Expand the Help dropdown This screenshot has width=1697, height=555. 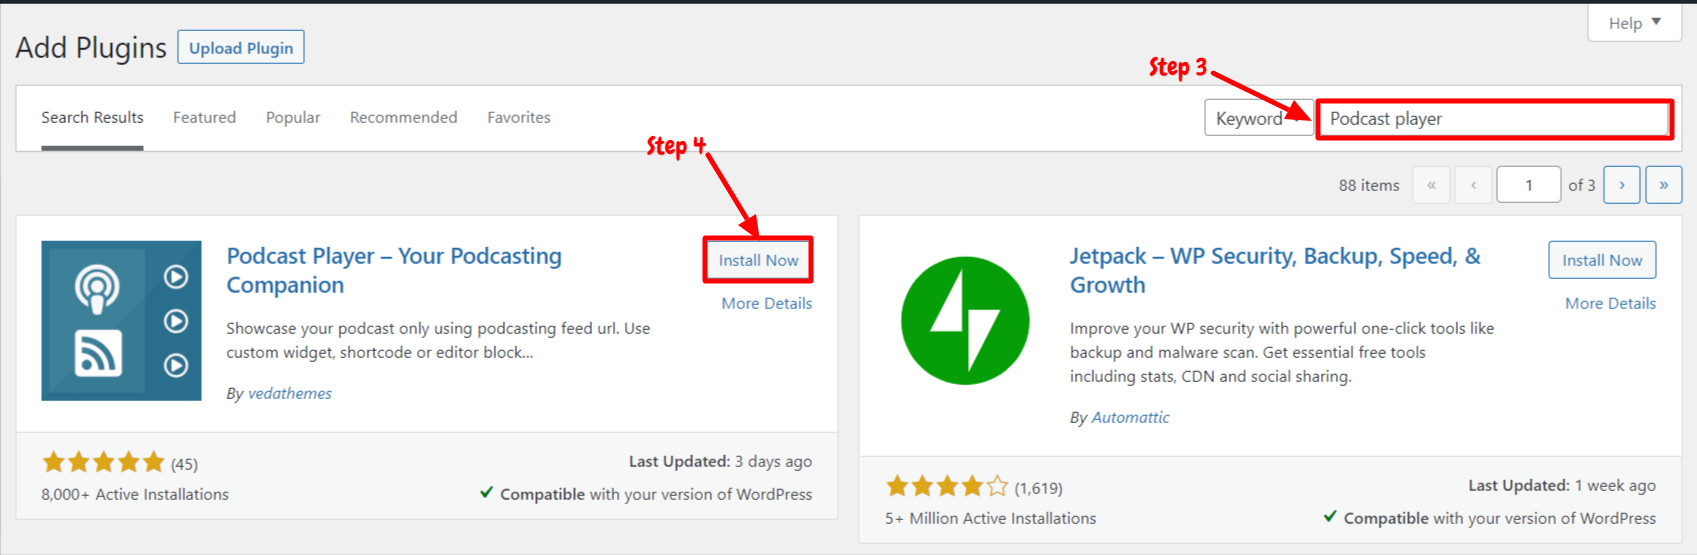[1634, 23]
